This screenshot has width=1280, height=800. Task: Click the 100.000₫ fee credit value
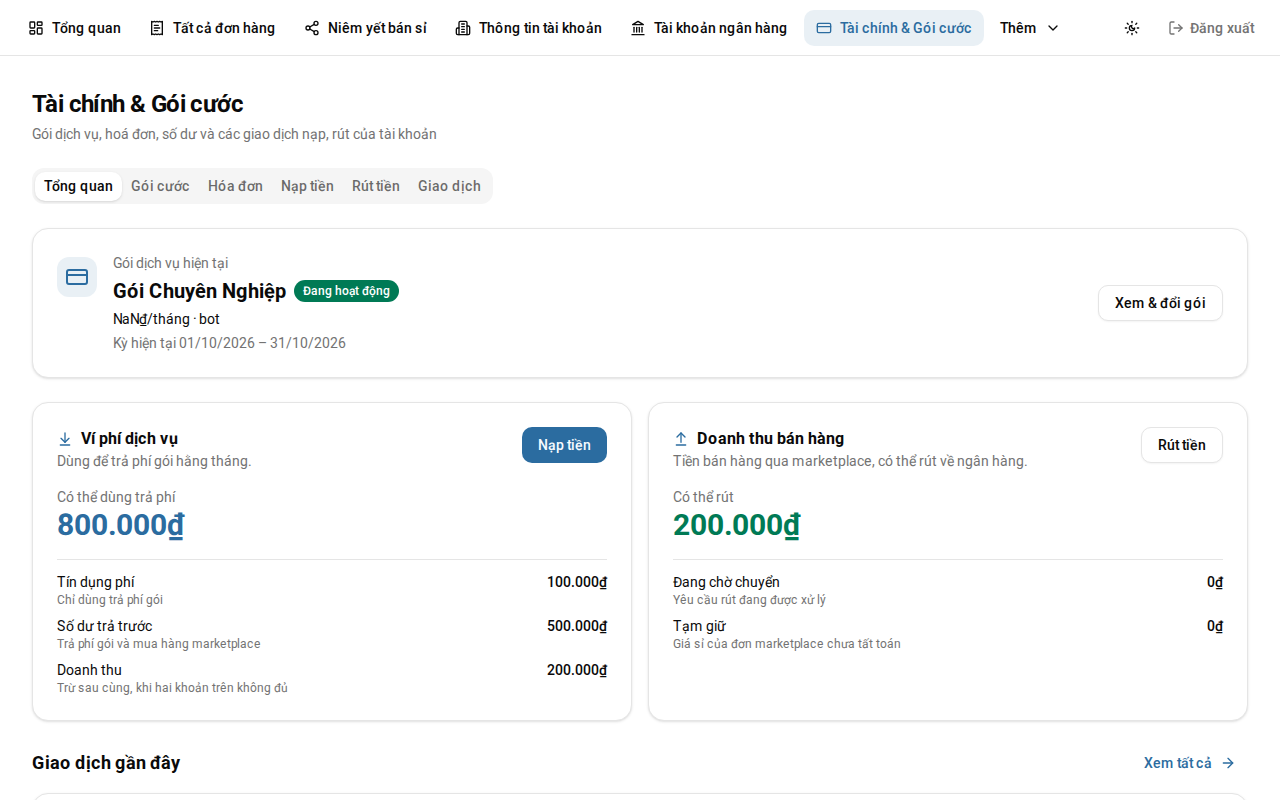click(x=577, y=582)
